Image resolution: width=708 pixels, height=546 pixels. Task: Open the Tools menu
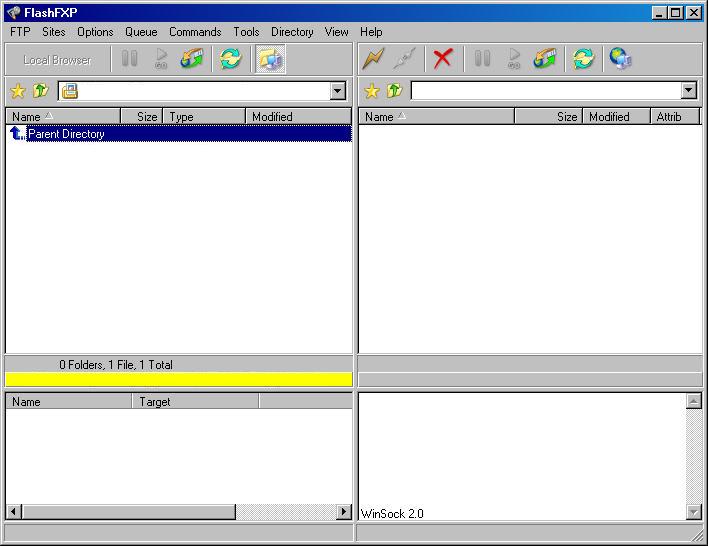click(x=246, y=32)
